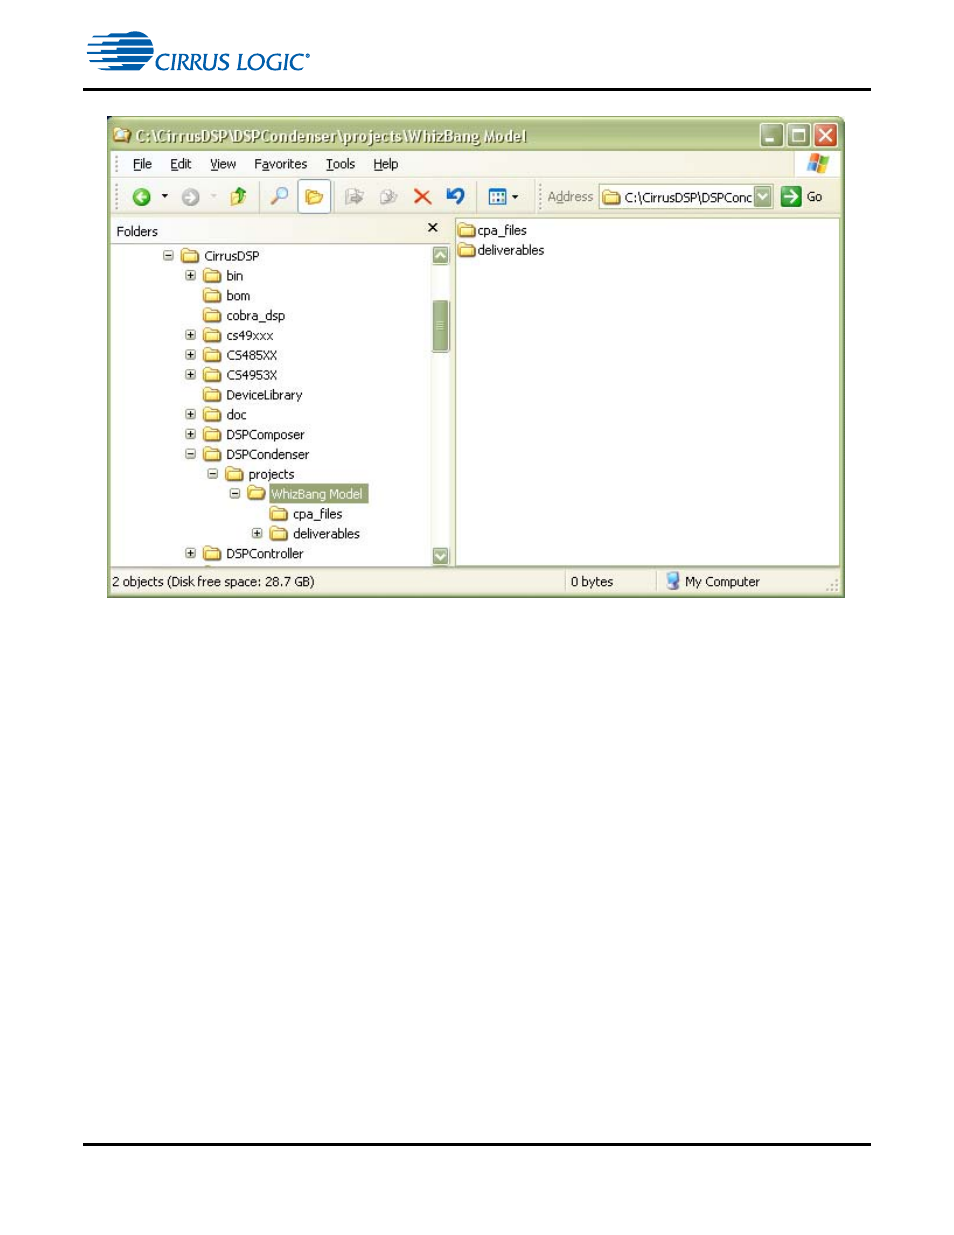Click the address field path text
The width and height of the screenshot is (954, 1235).
coord(688,198)
